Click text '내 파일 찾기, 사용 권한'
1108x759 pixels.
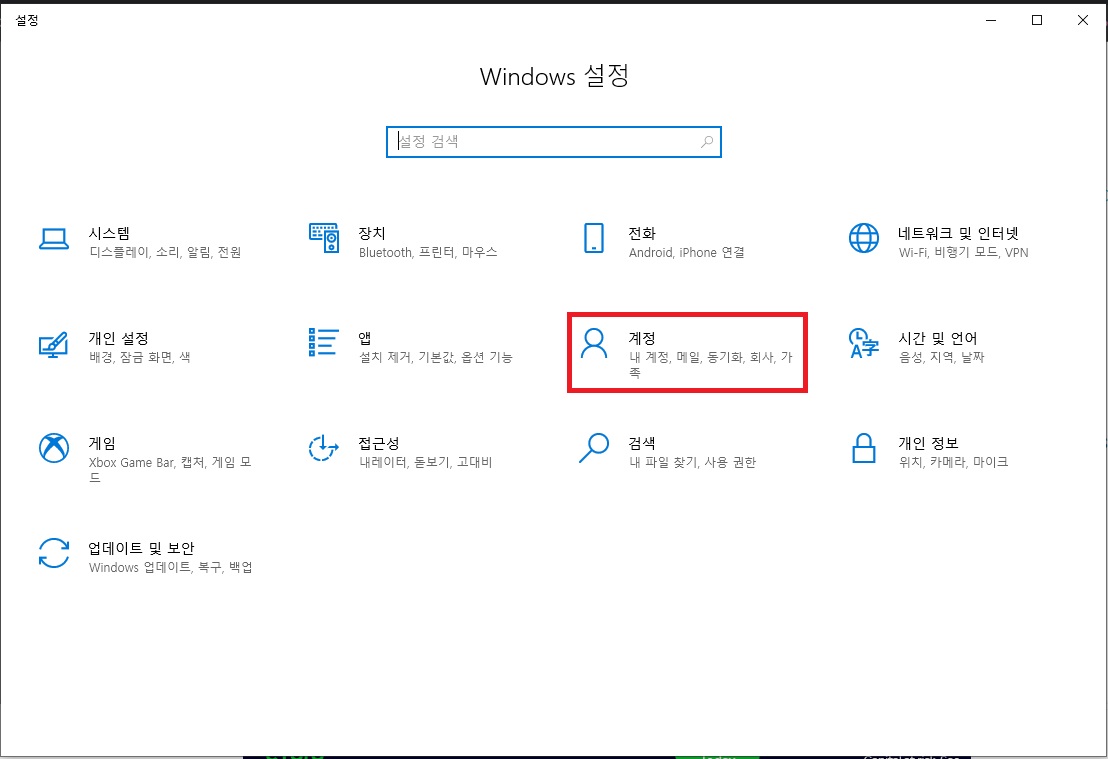point(692,462)
